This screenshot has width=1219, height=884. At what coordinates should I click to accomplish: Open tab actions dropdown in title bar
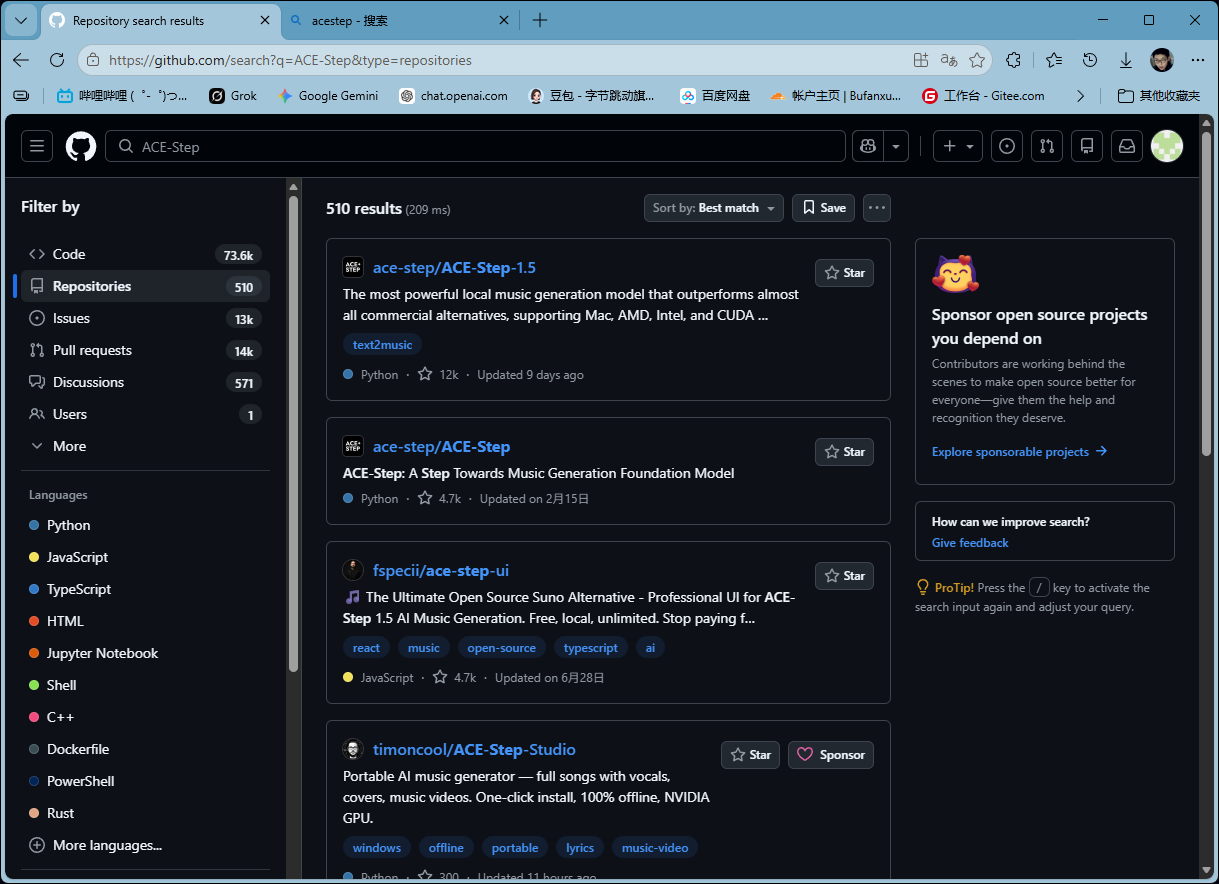21,20
